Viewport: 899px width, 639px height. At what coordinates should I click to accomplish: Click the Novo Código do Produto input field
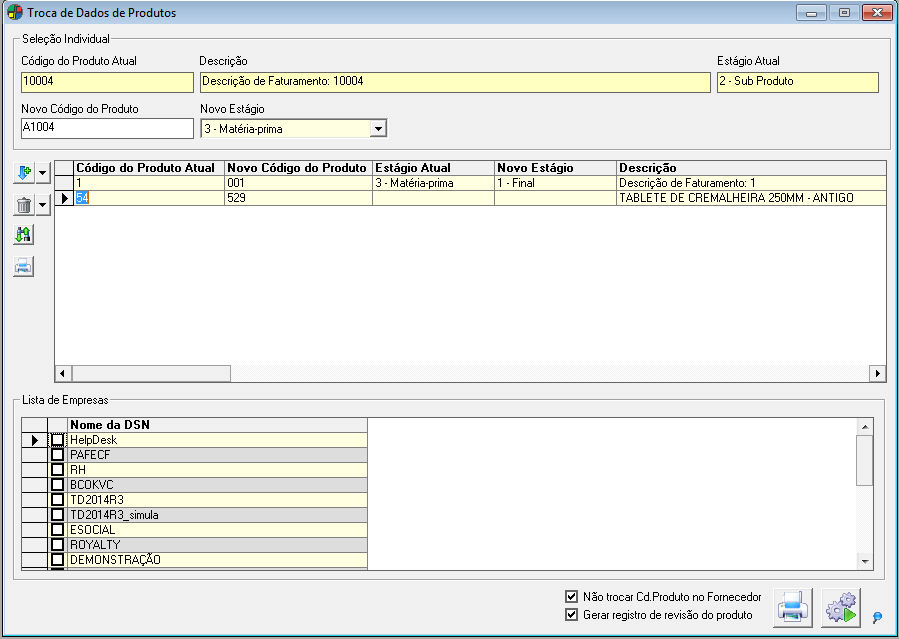point(107,129)
